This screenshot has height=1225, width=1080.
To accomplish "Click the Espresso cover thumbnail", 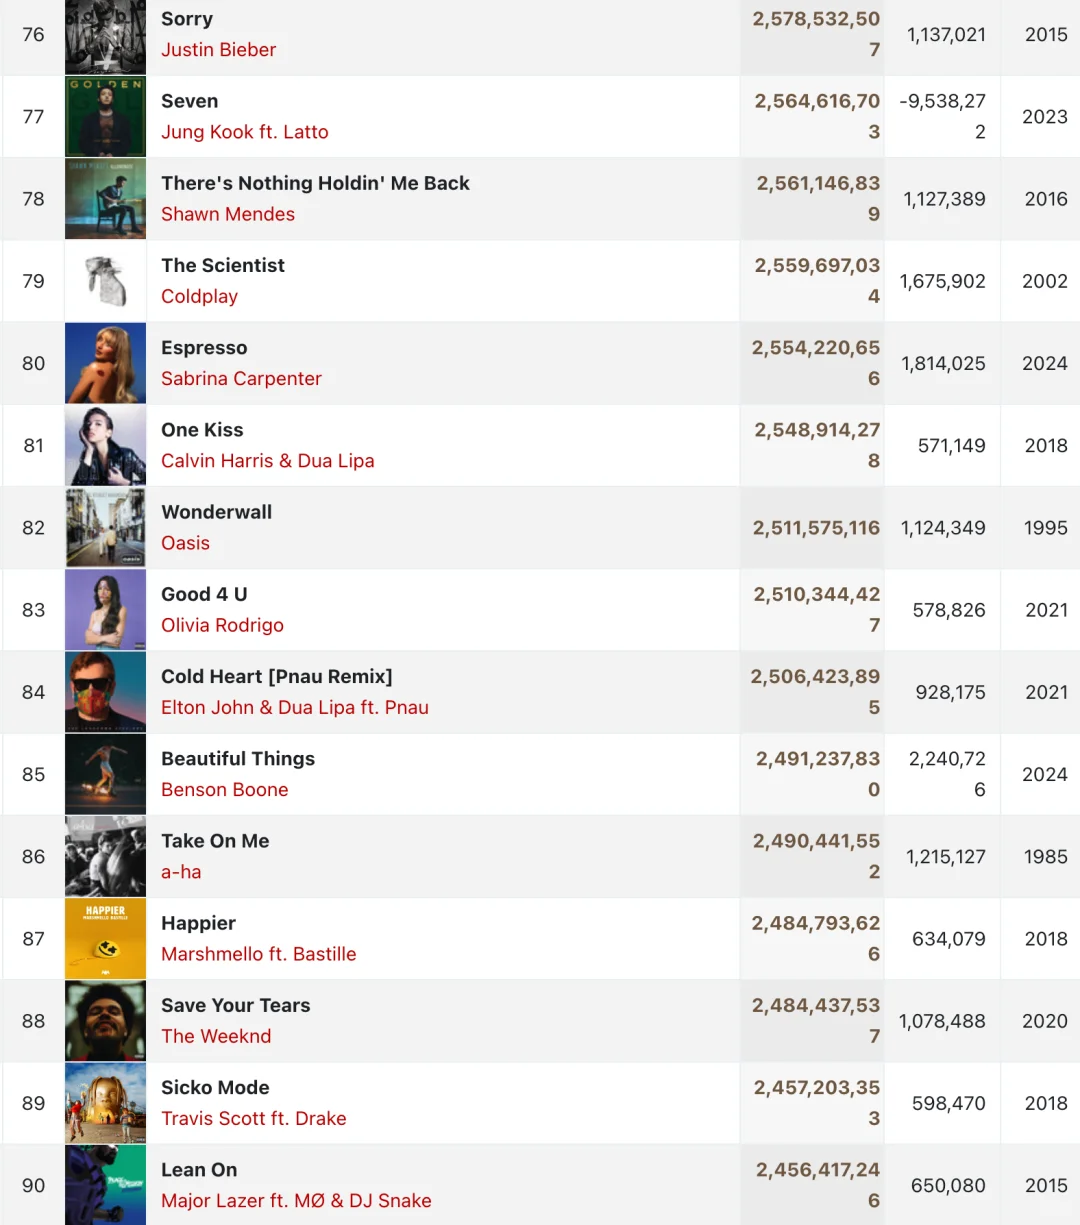I will [105, 363].
